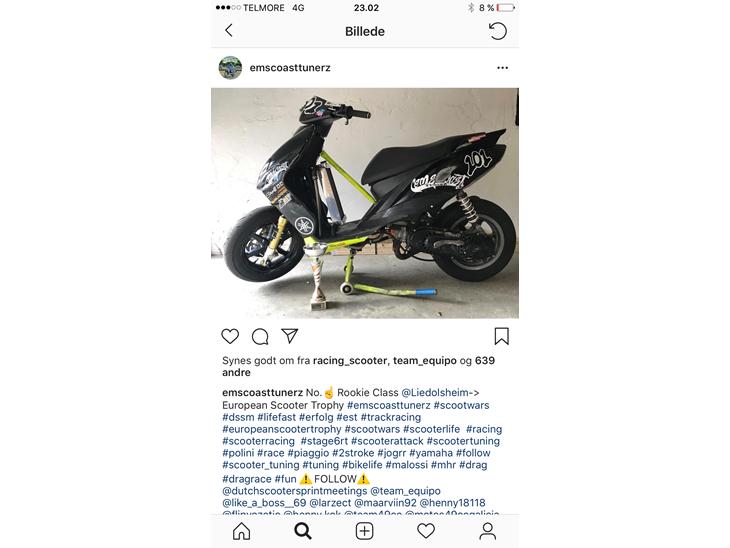Open the profile person tab

point(487,531)
